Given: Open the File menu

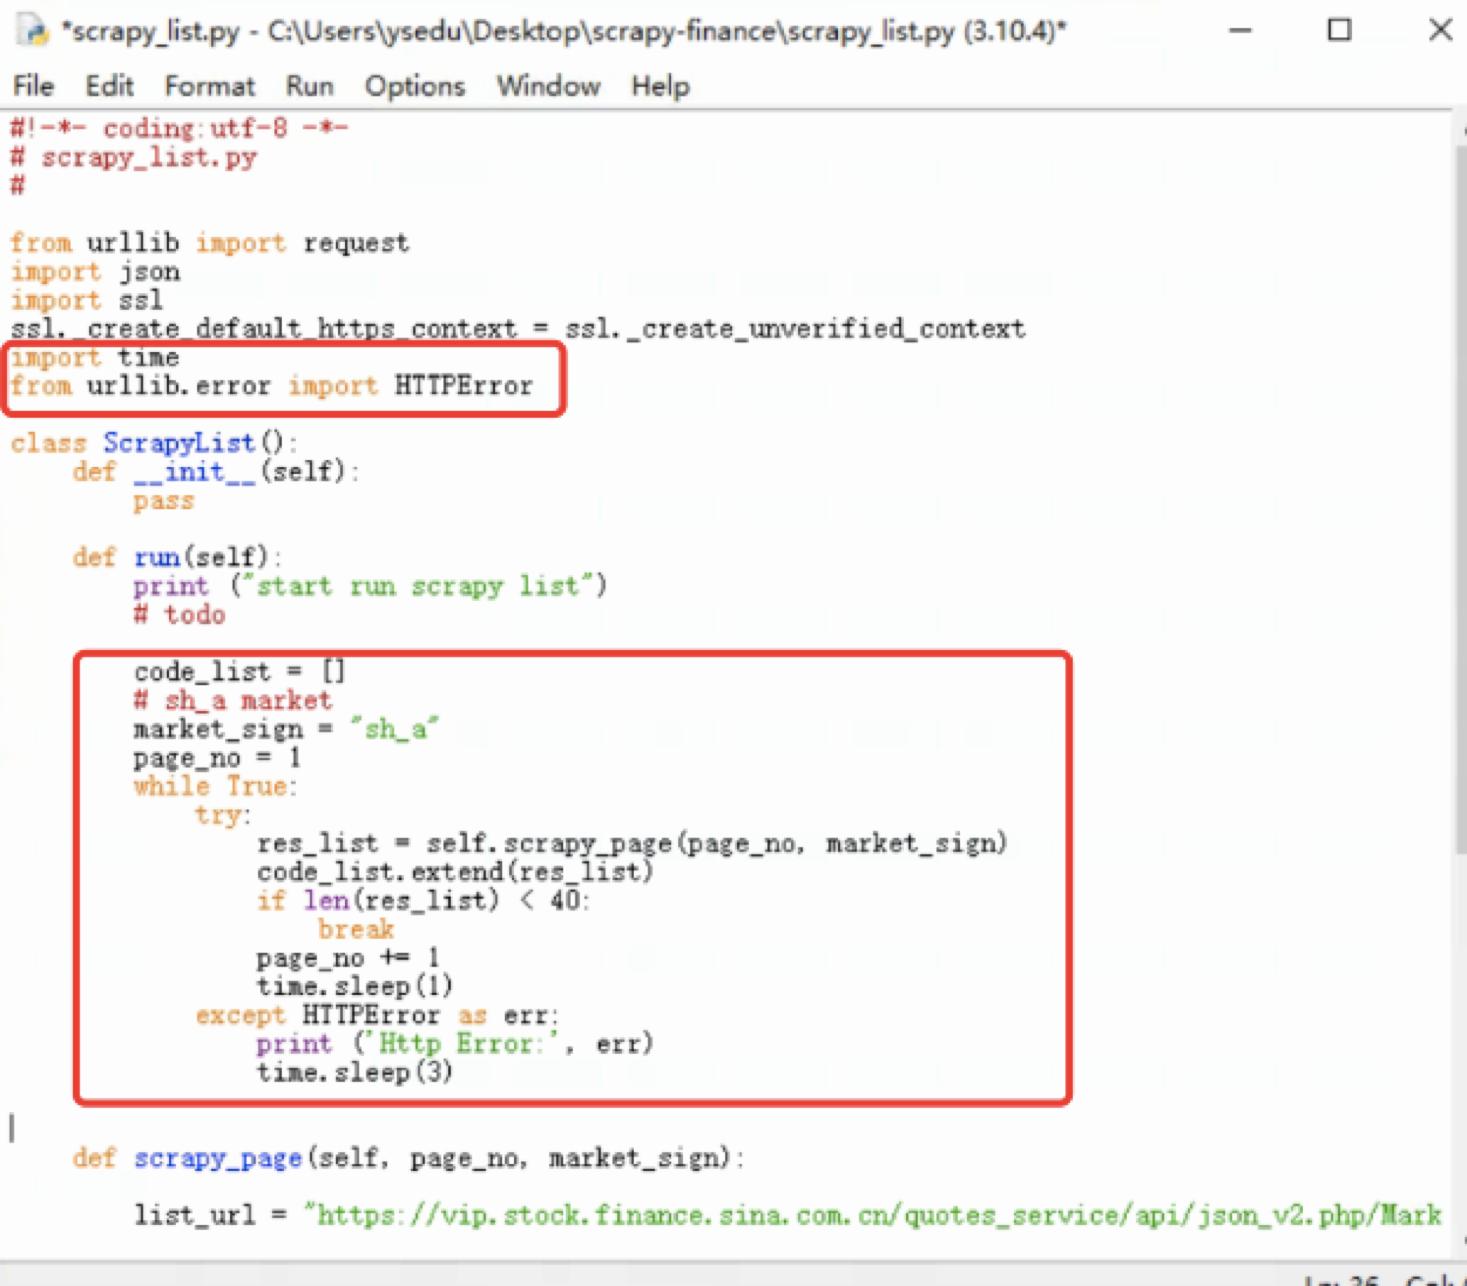Looking at the screenshot, I should (x=33, y=86).
